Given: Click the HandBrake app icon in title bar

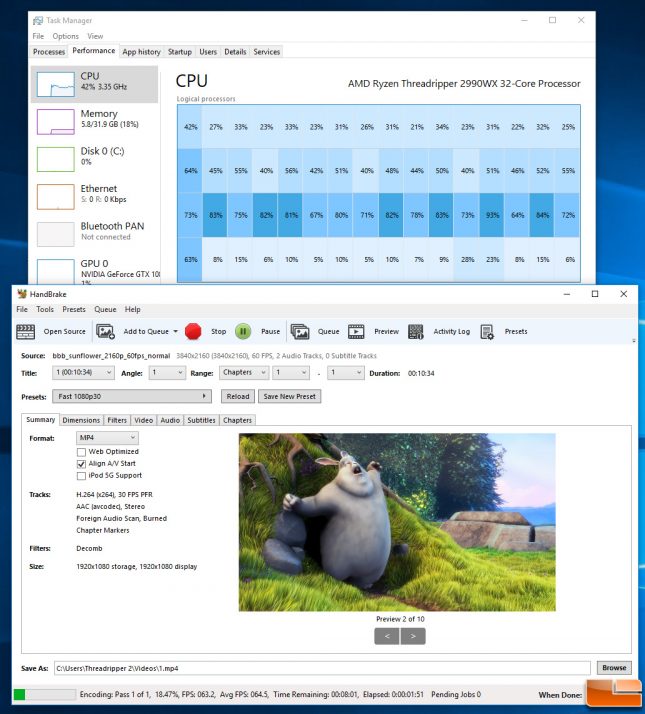Looking at the screenshot, I should pos(22,294).
